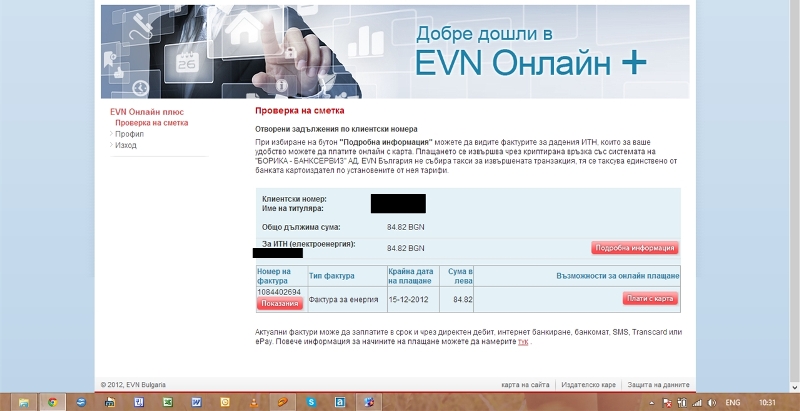This screenshot has width=800, height=411.
Task: Click the Подробна информация button
Action: (634, 248)
